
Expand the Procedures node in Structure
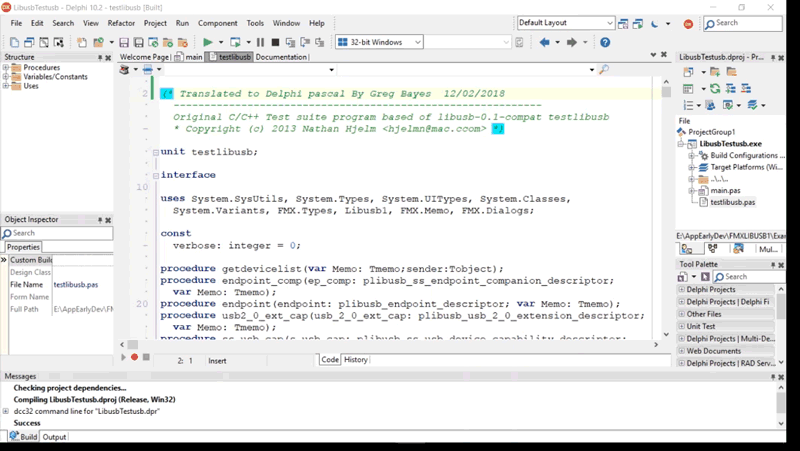coord(6,67)
